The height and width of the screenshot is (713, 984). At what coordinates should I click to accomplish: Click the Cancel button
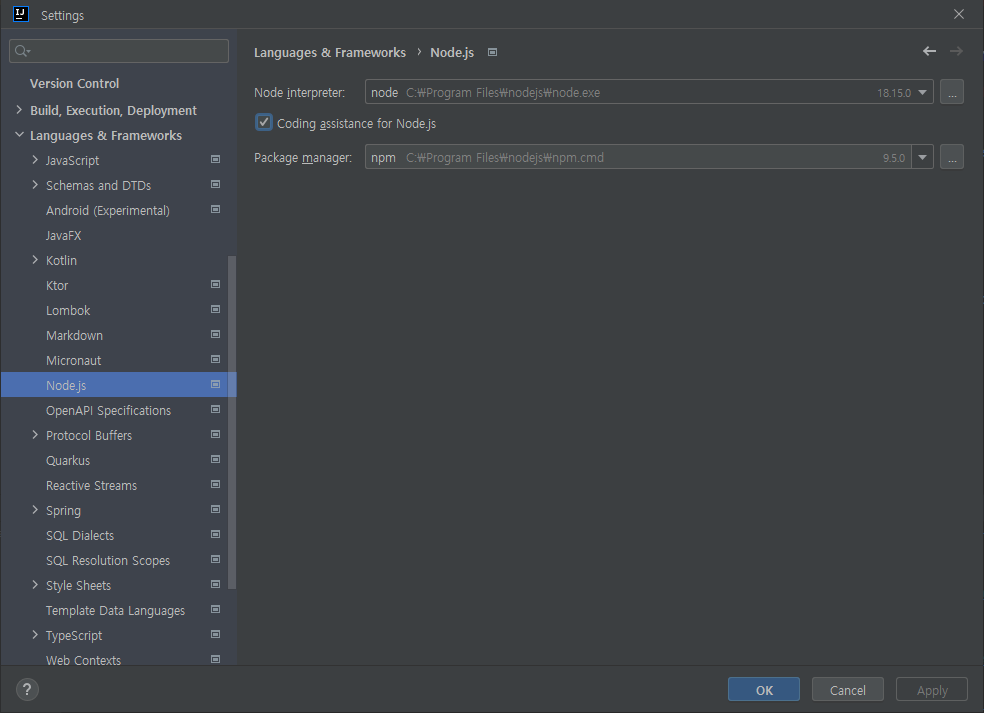click(848, 690)
